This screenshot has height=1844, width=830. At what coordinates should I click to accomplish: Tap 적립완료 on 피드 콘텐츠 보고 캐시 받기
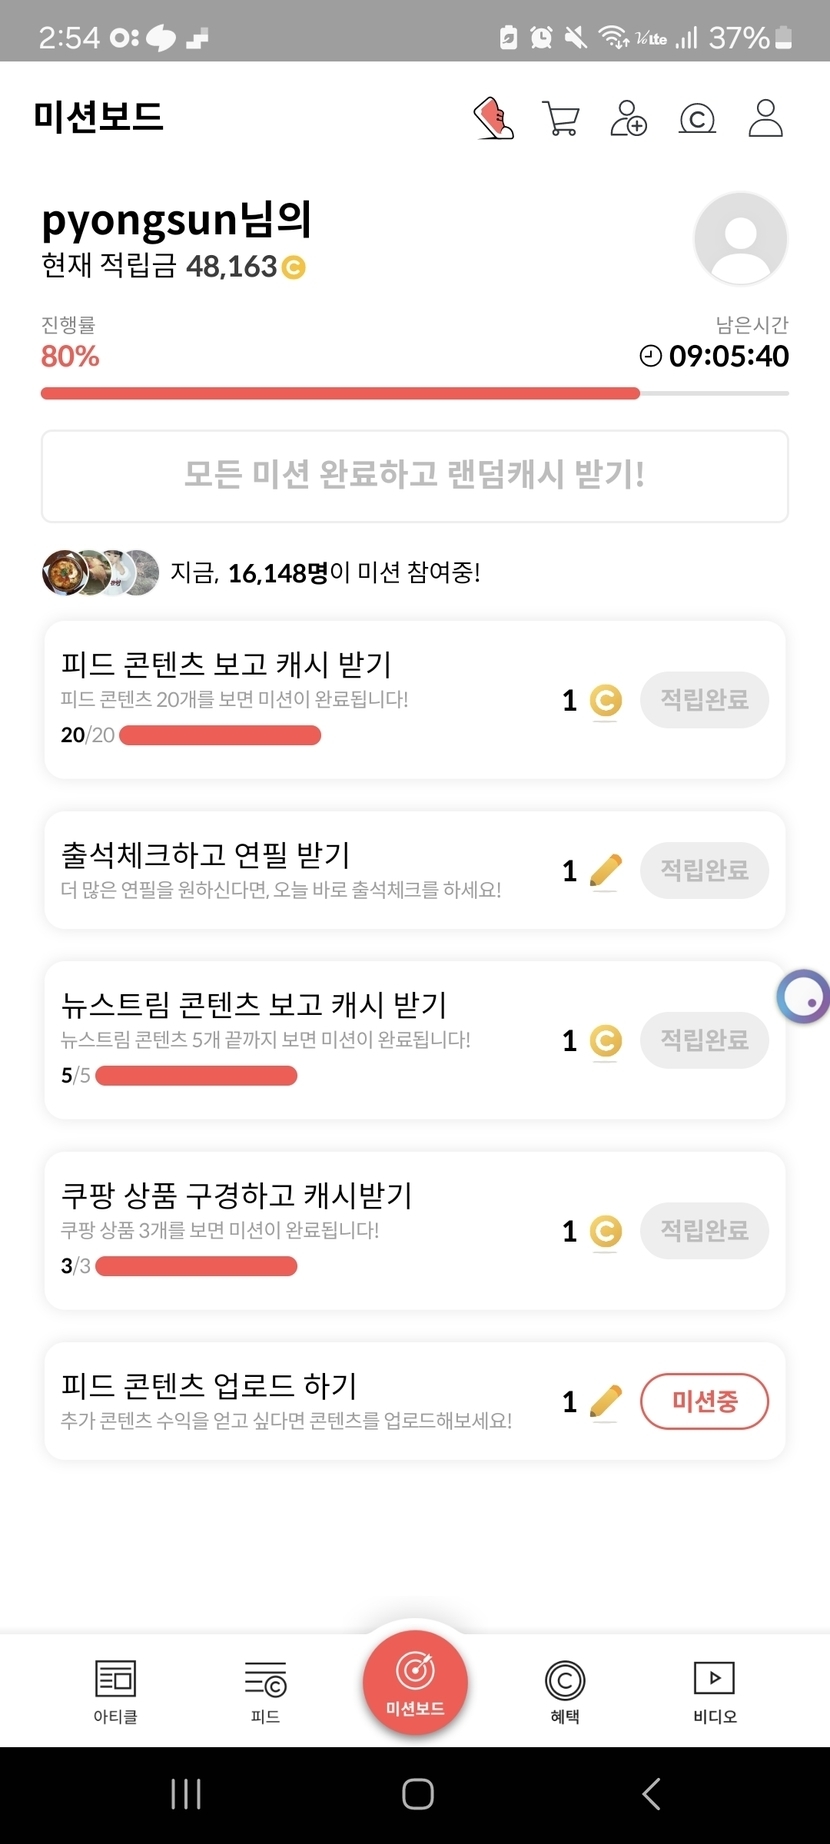click(704, 700)
